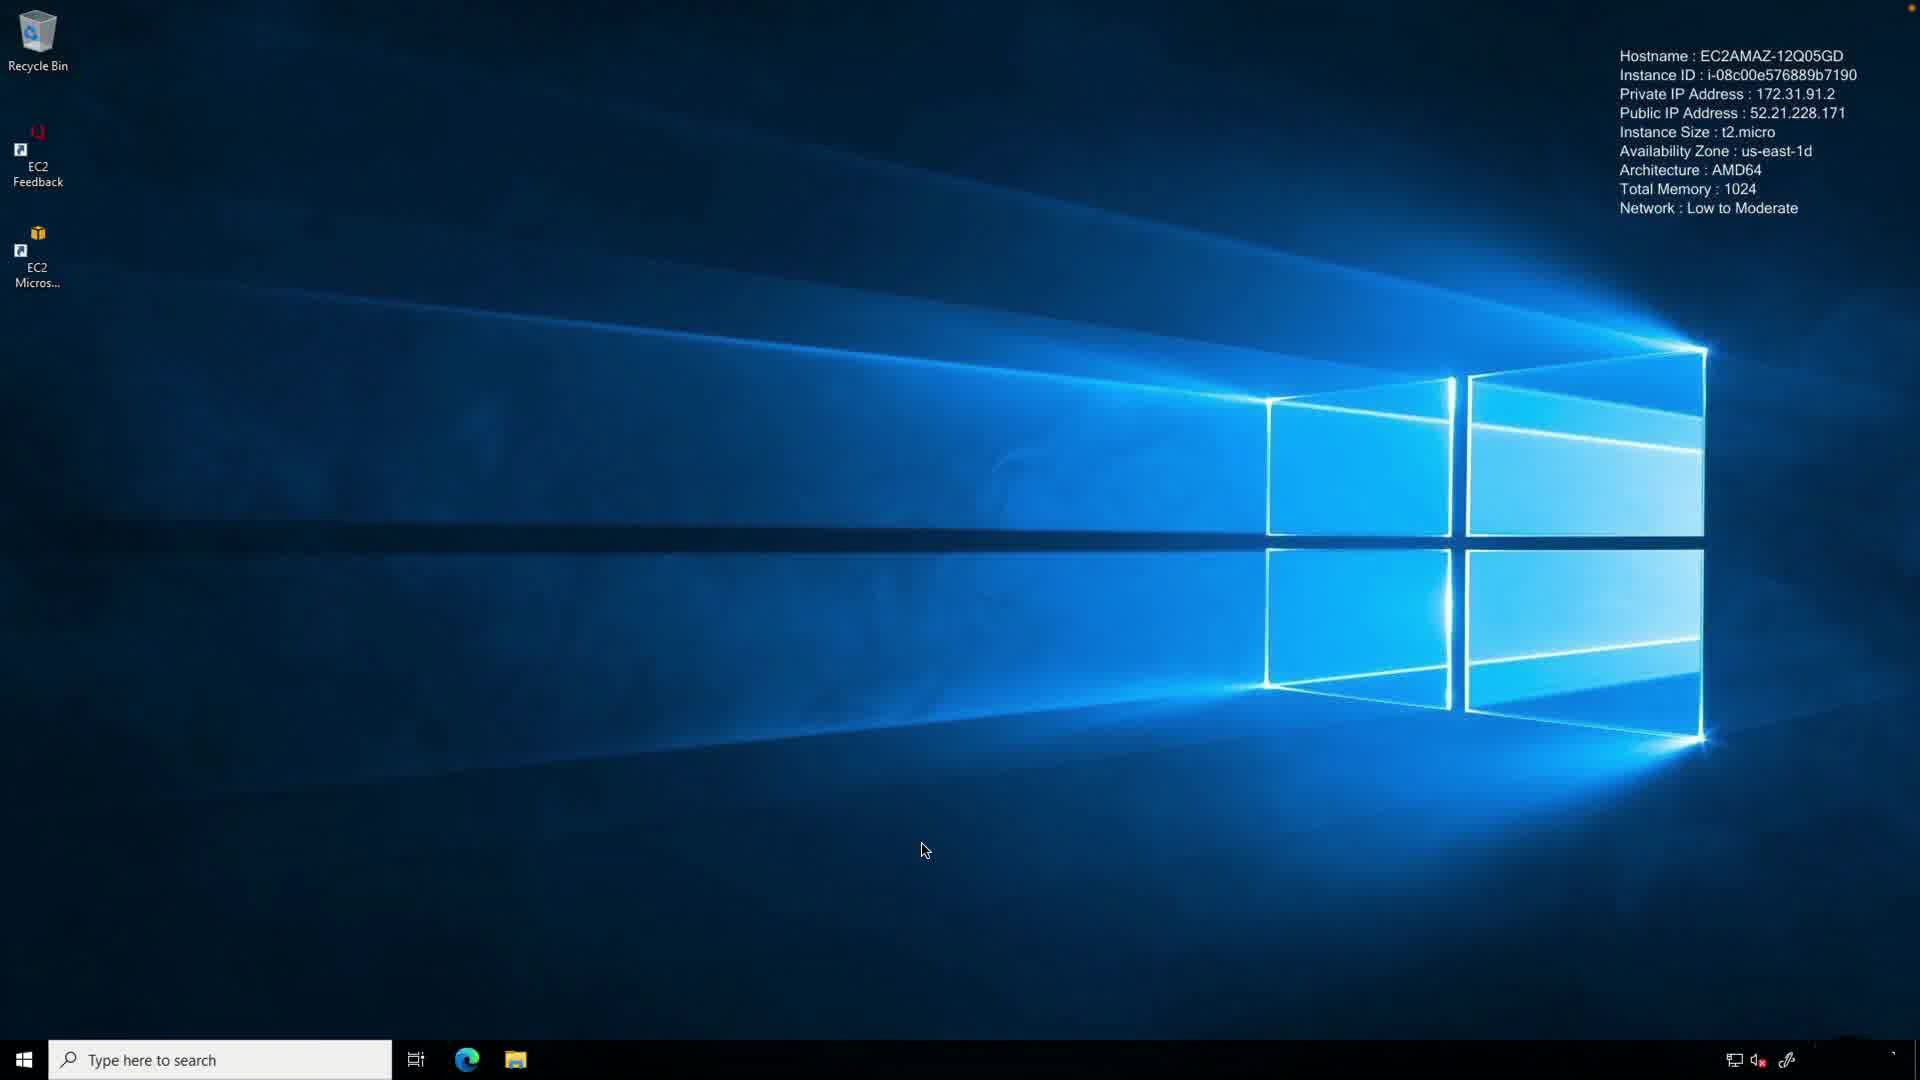The height and width of the screenshot is (1080, 1920).
Task: Select the EC2 Microsoft shortcut icon
Action: tap(38, 256)
